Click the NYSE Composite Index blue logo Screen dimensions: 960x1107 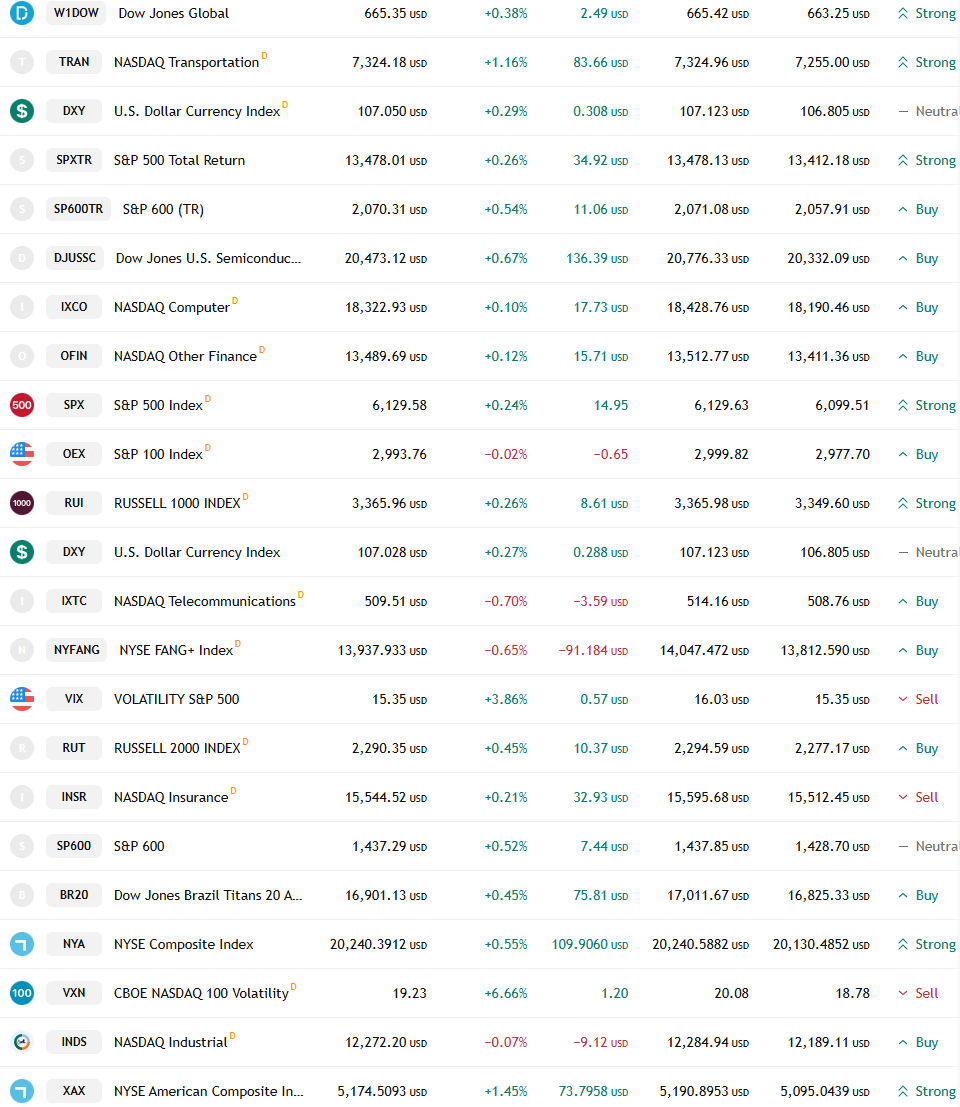[x=22, y=944]
